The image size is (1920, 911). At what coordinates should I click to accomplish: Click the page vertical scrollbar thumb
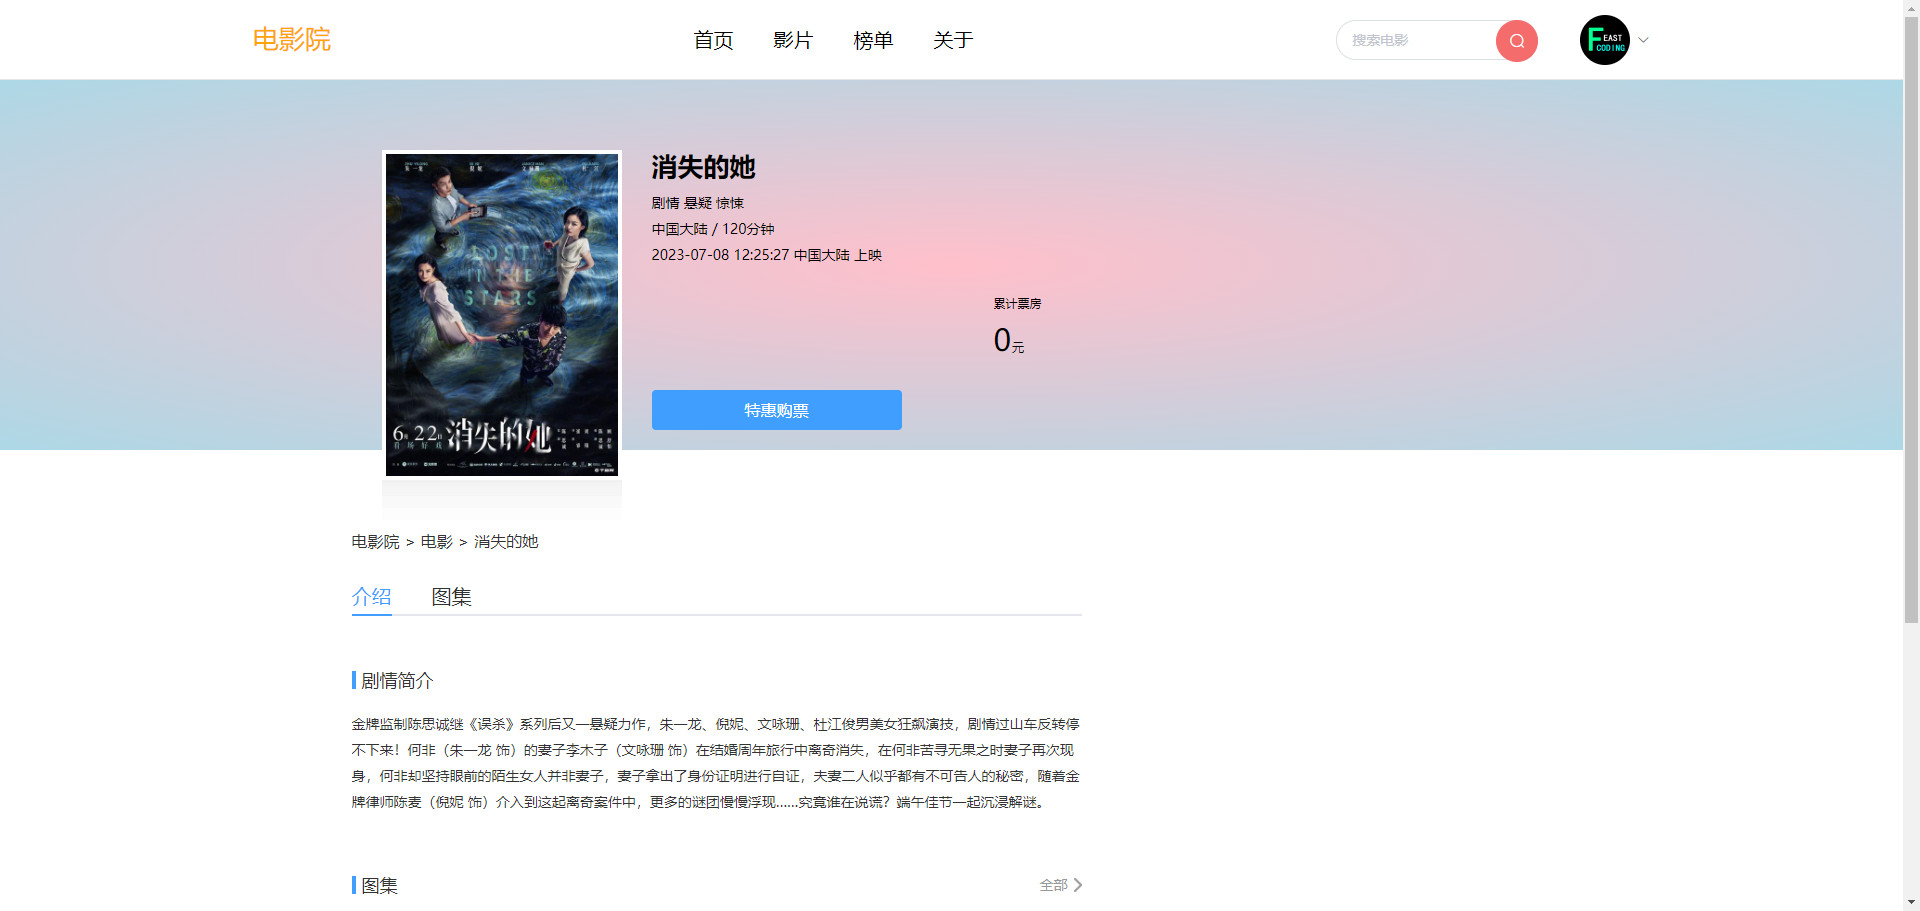click(x=1911, y=320)
